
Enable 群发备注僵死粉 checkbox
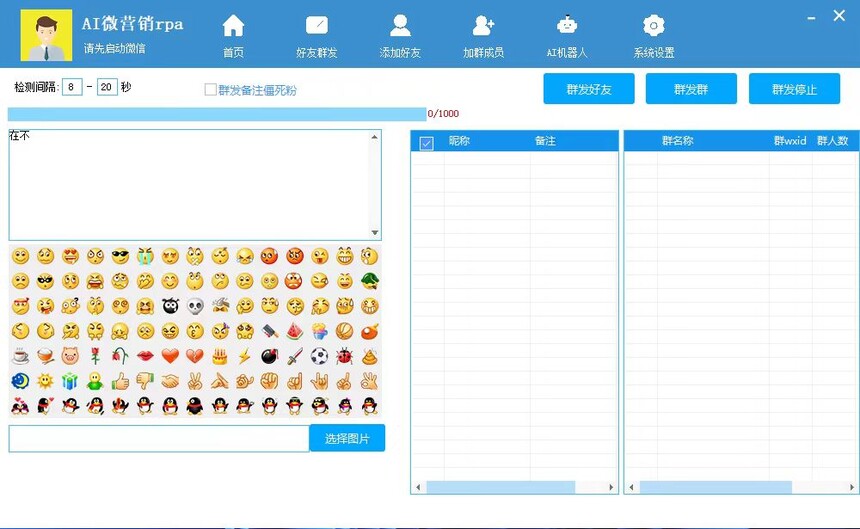211,90
